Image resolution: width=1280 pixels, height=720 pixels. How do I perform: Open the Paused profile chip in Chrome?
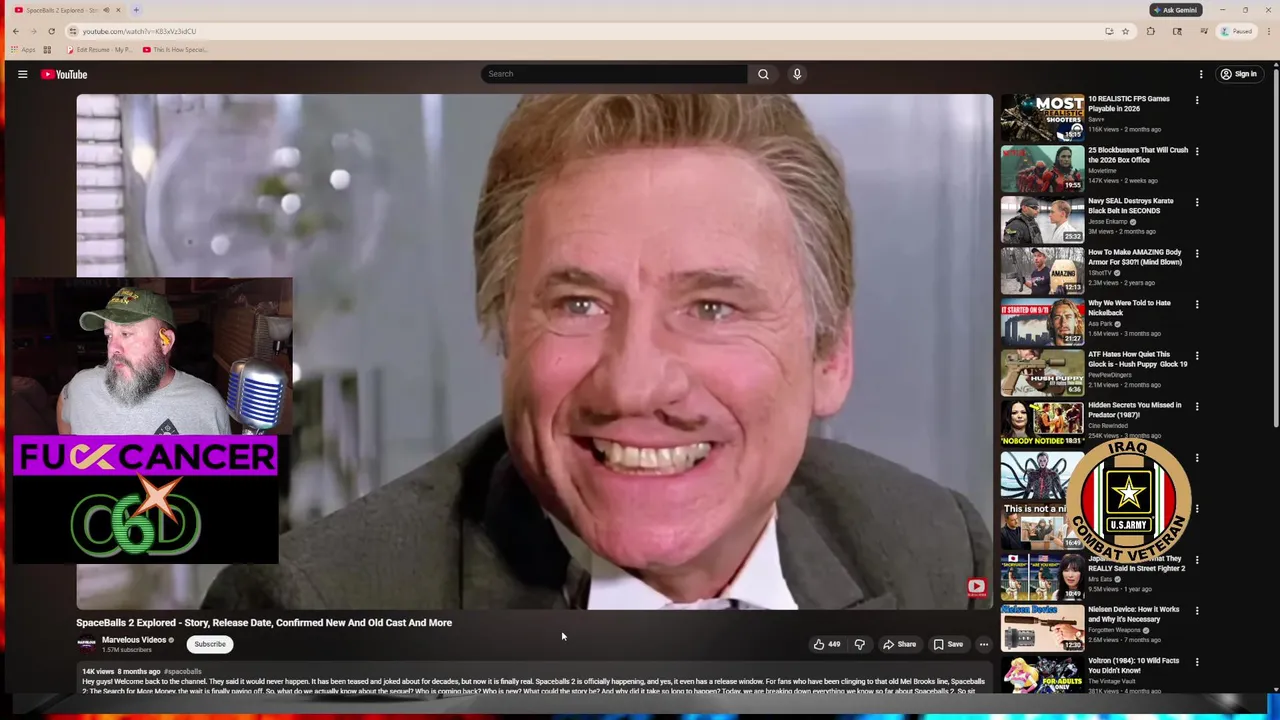coord(1236,31)
